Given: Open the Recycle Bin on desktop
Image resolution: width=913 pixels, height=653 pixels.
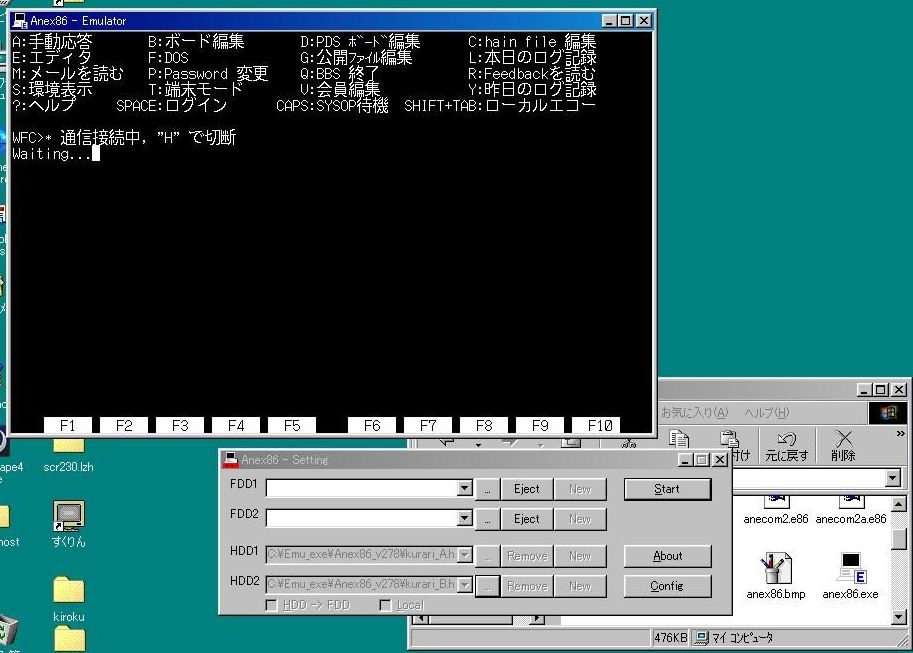Looking at the screenshot, I should (x=8, y=632).
